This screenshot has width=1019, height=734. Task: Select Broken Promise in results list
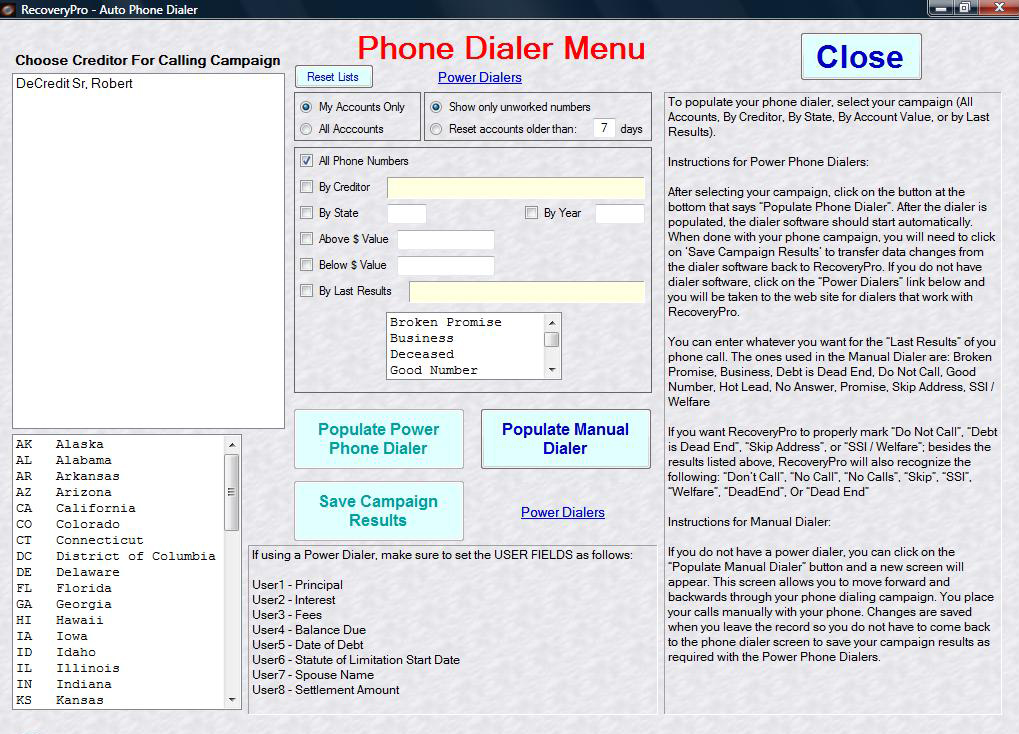(x=465, y=322)
